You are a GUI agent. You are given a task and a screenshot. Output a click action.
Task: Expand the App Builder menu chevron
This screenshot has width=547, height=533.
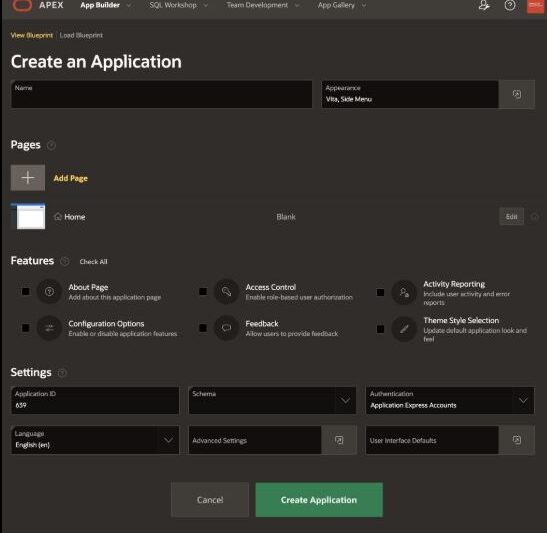[x=129, y=5]
